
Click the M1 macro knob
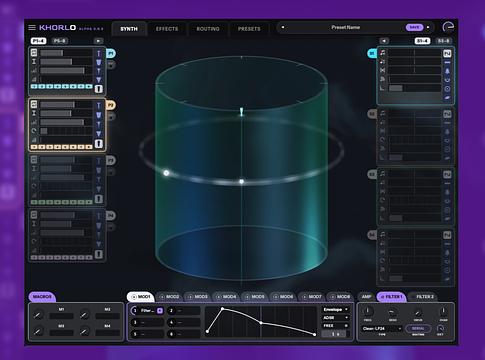point(38,314)
